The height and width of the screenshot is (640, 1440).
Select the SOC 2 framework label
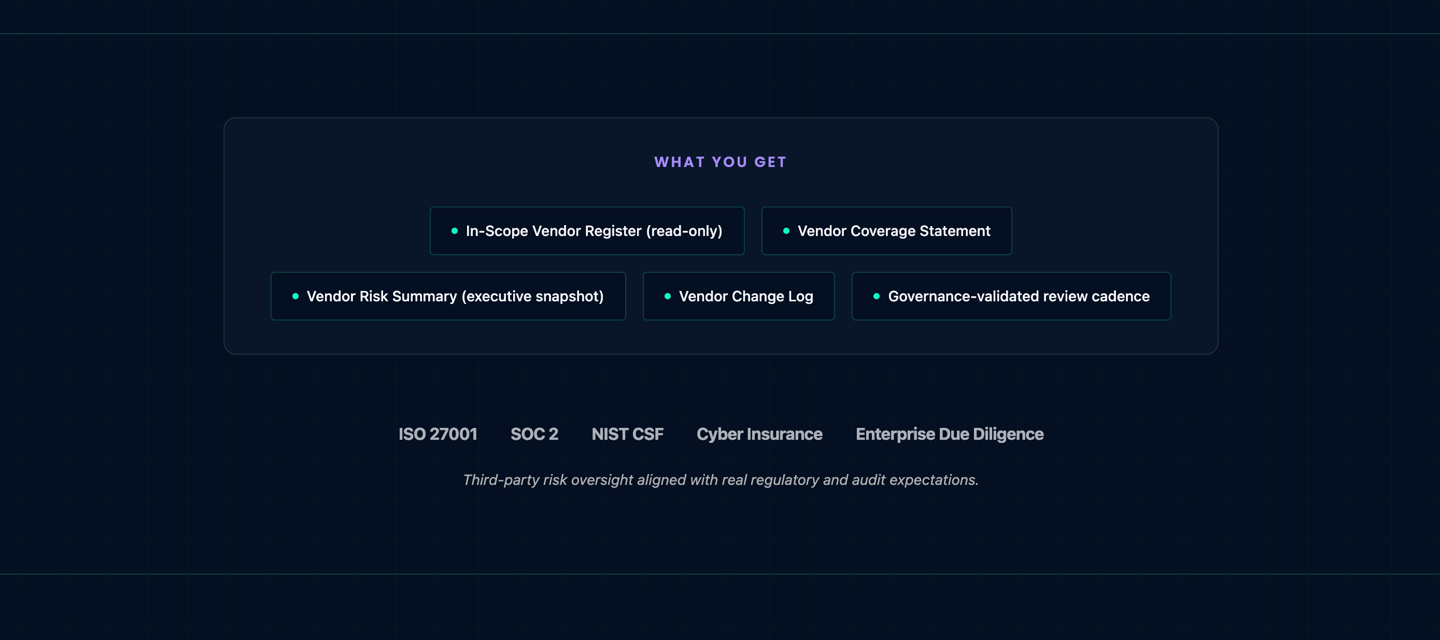534,434
